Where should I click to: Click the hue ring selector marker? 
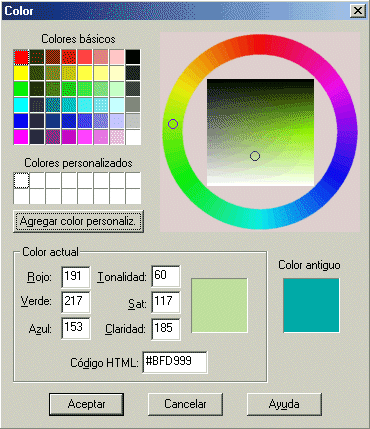[x=173, y=124]
